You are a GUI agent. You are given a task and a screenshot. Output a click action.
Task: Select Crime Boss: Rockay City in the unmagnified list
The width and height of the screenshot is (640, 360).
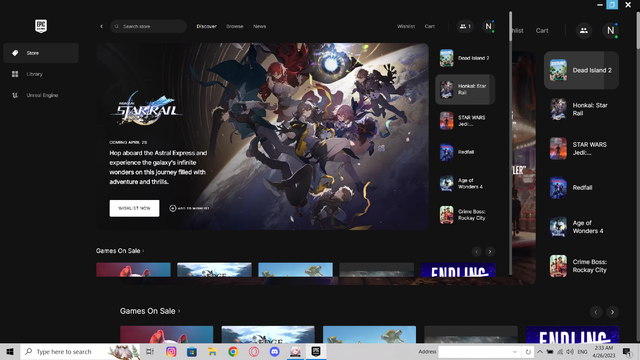pyautogui.click(x=465, y=215)
